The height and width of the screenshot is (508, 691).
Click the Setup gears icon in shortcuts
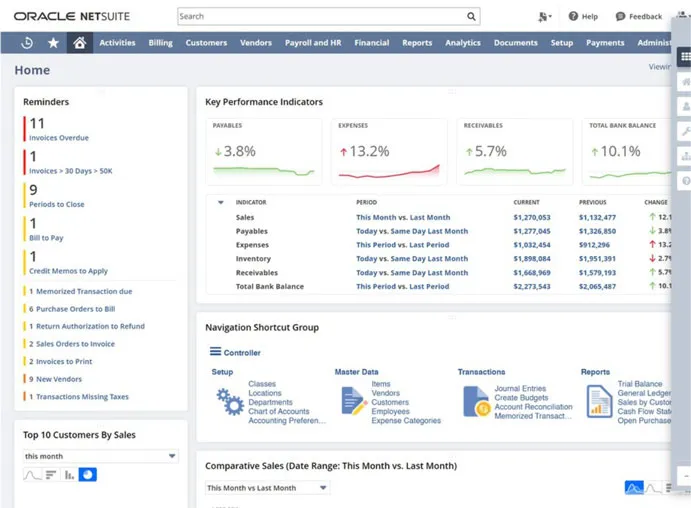click(229, 402)
